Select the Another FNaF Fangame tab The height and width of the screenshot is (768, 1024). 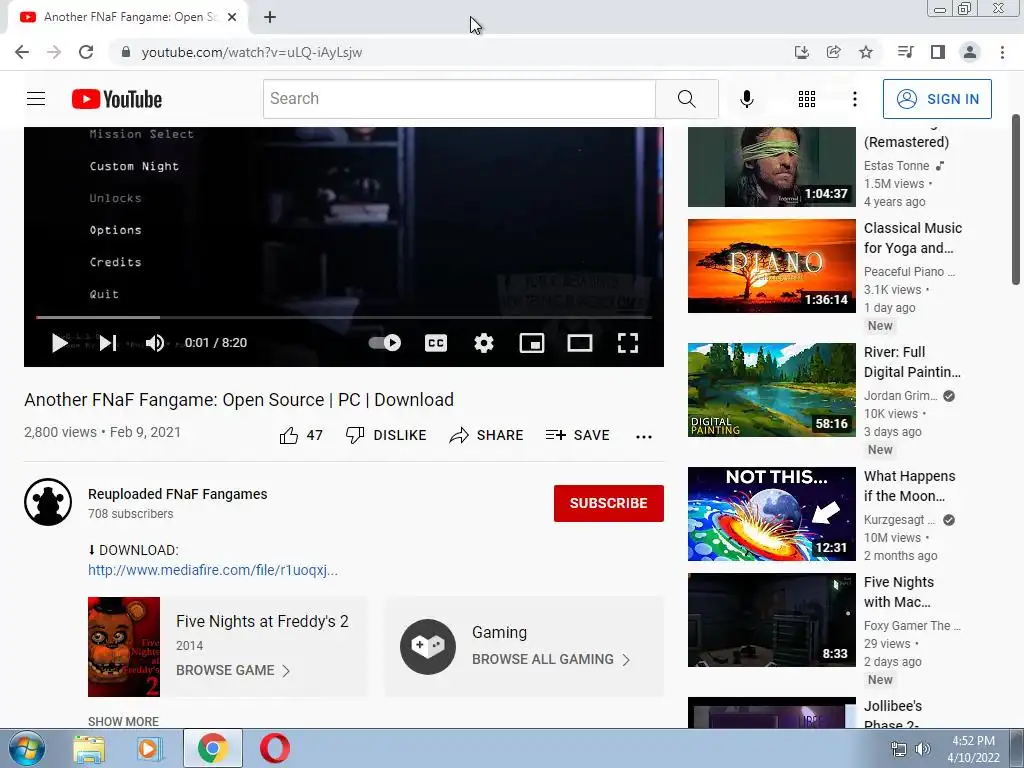point(129,18)
